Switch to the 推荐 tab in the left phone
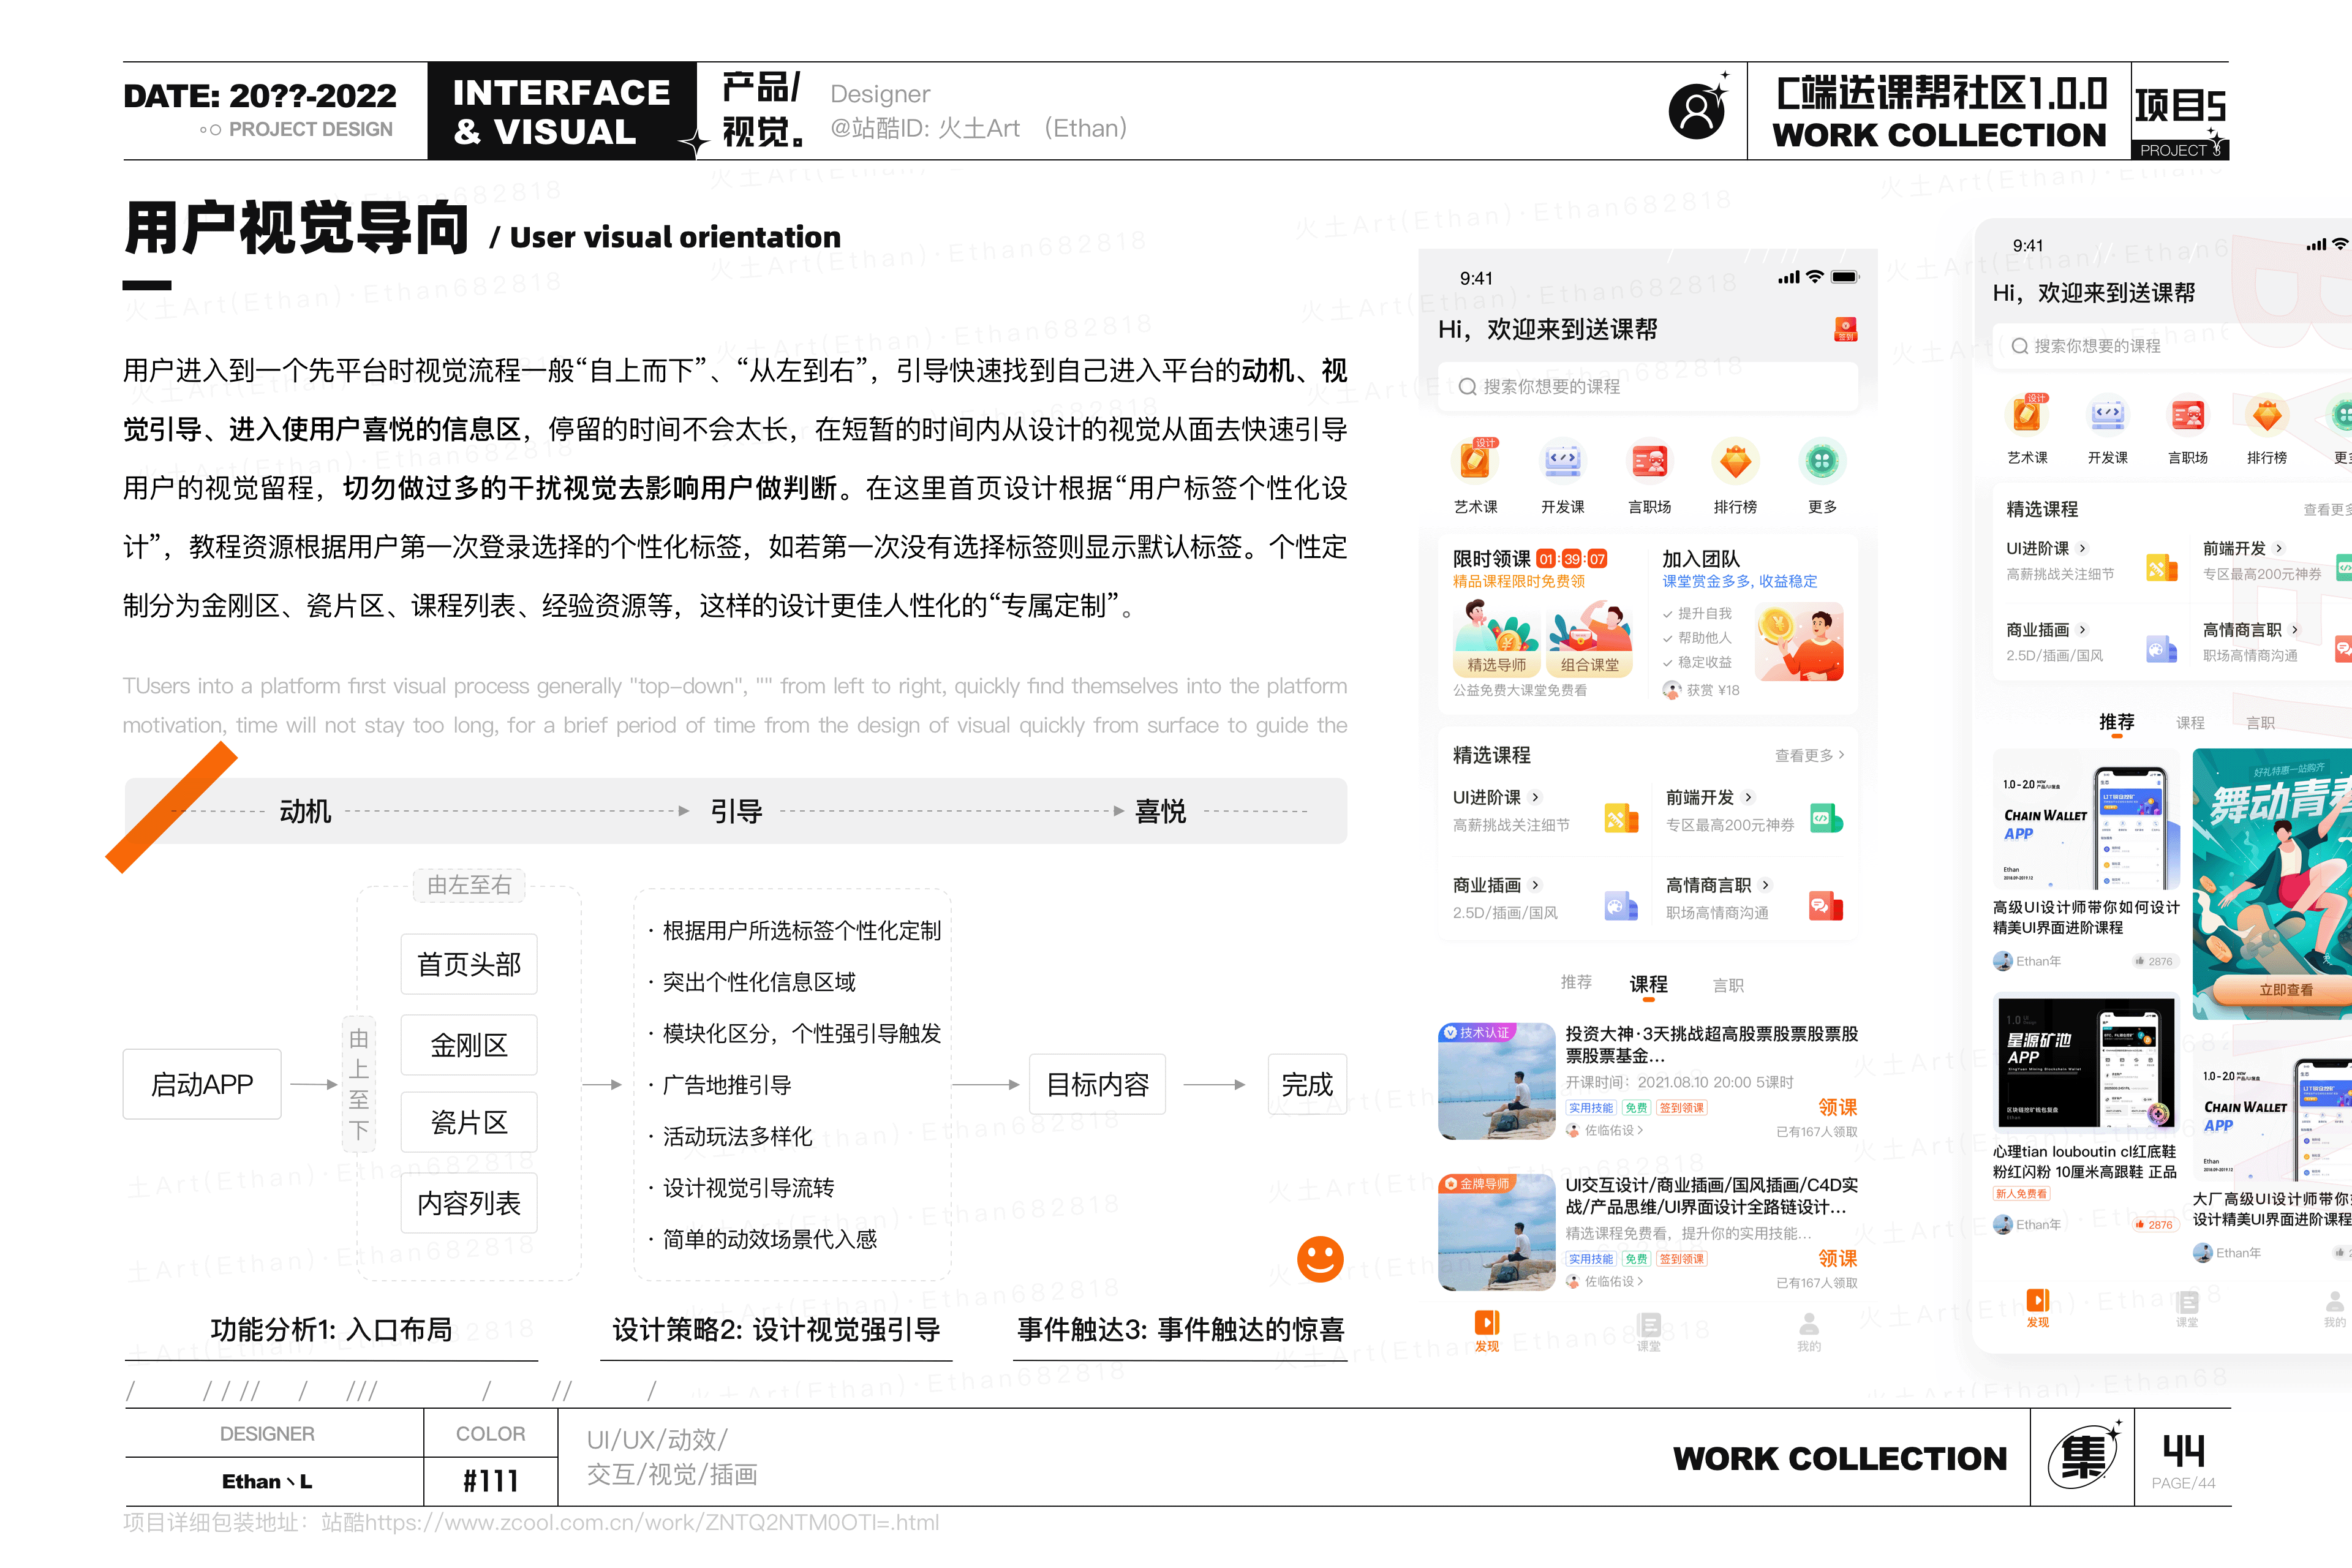Image resolution: width=2352 pixels, height=1568 pixels. pos(1576,982)
